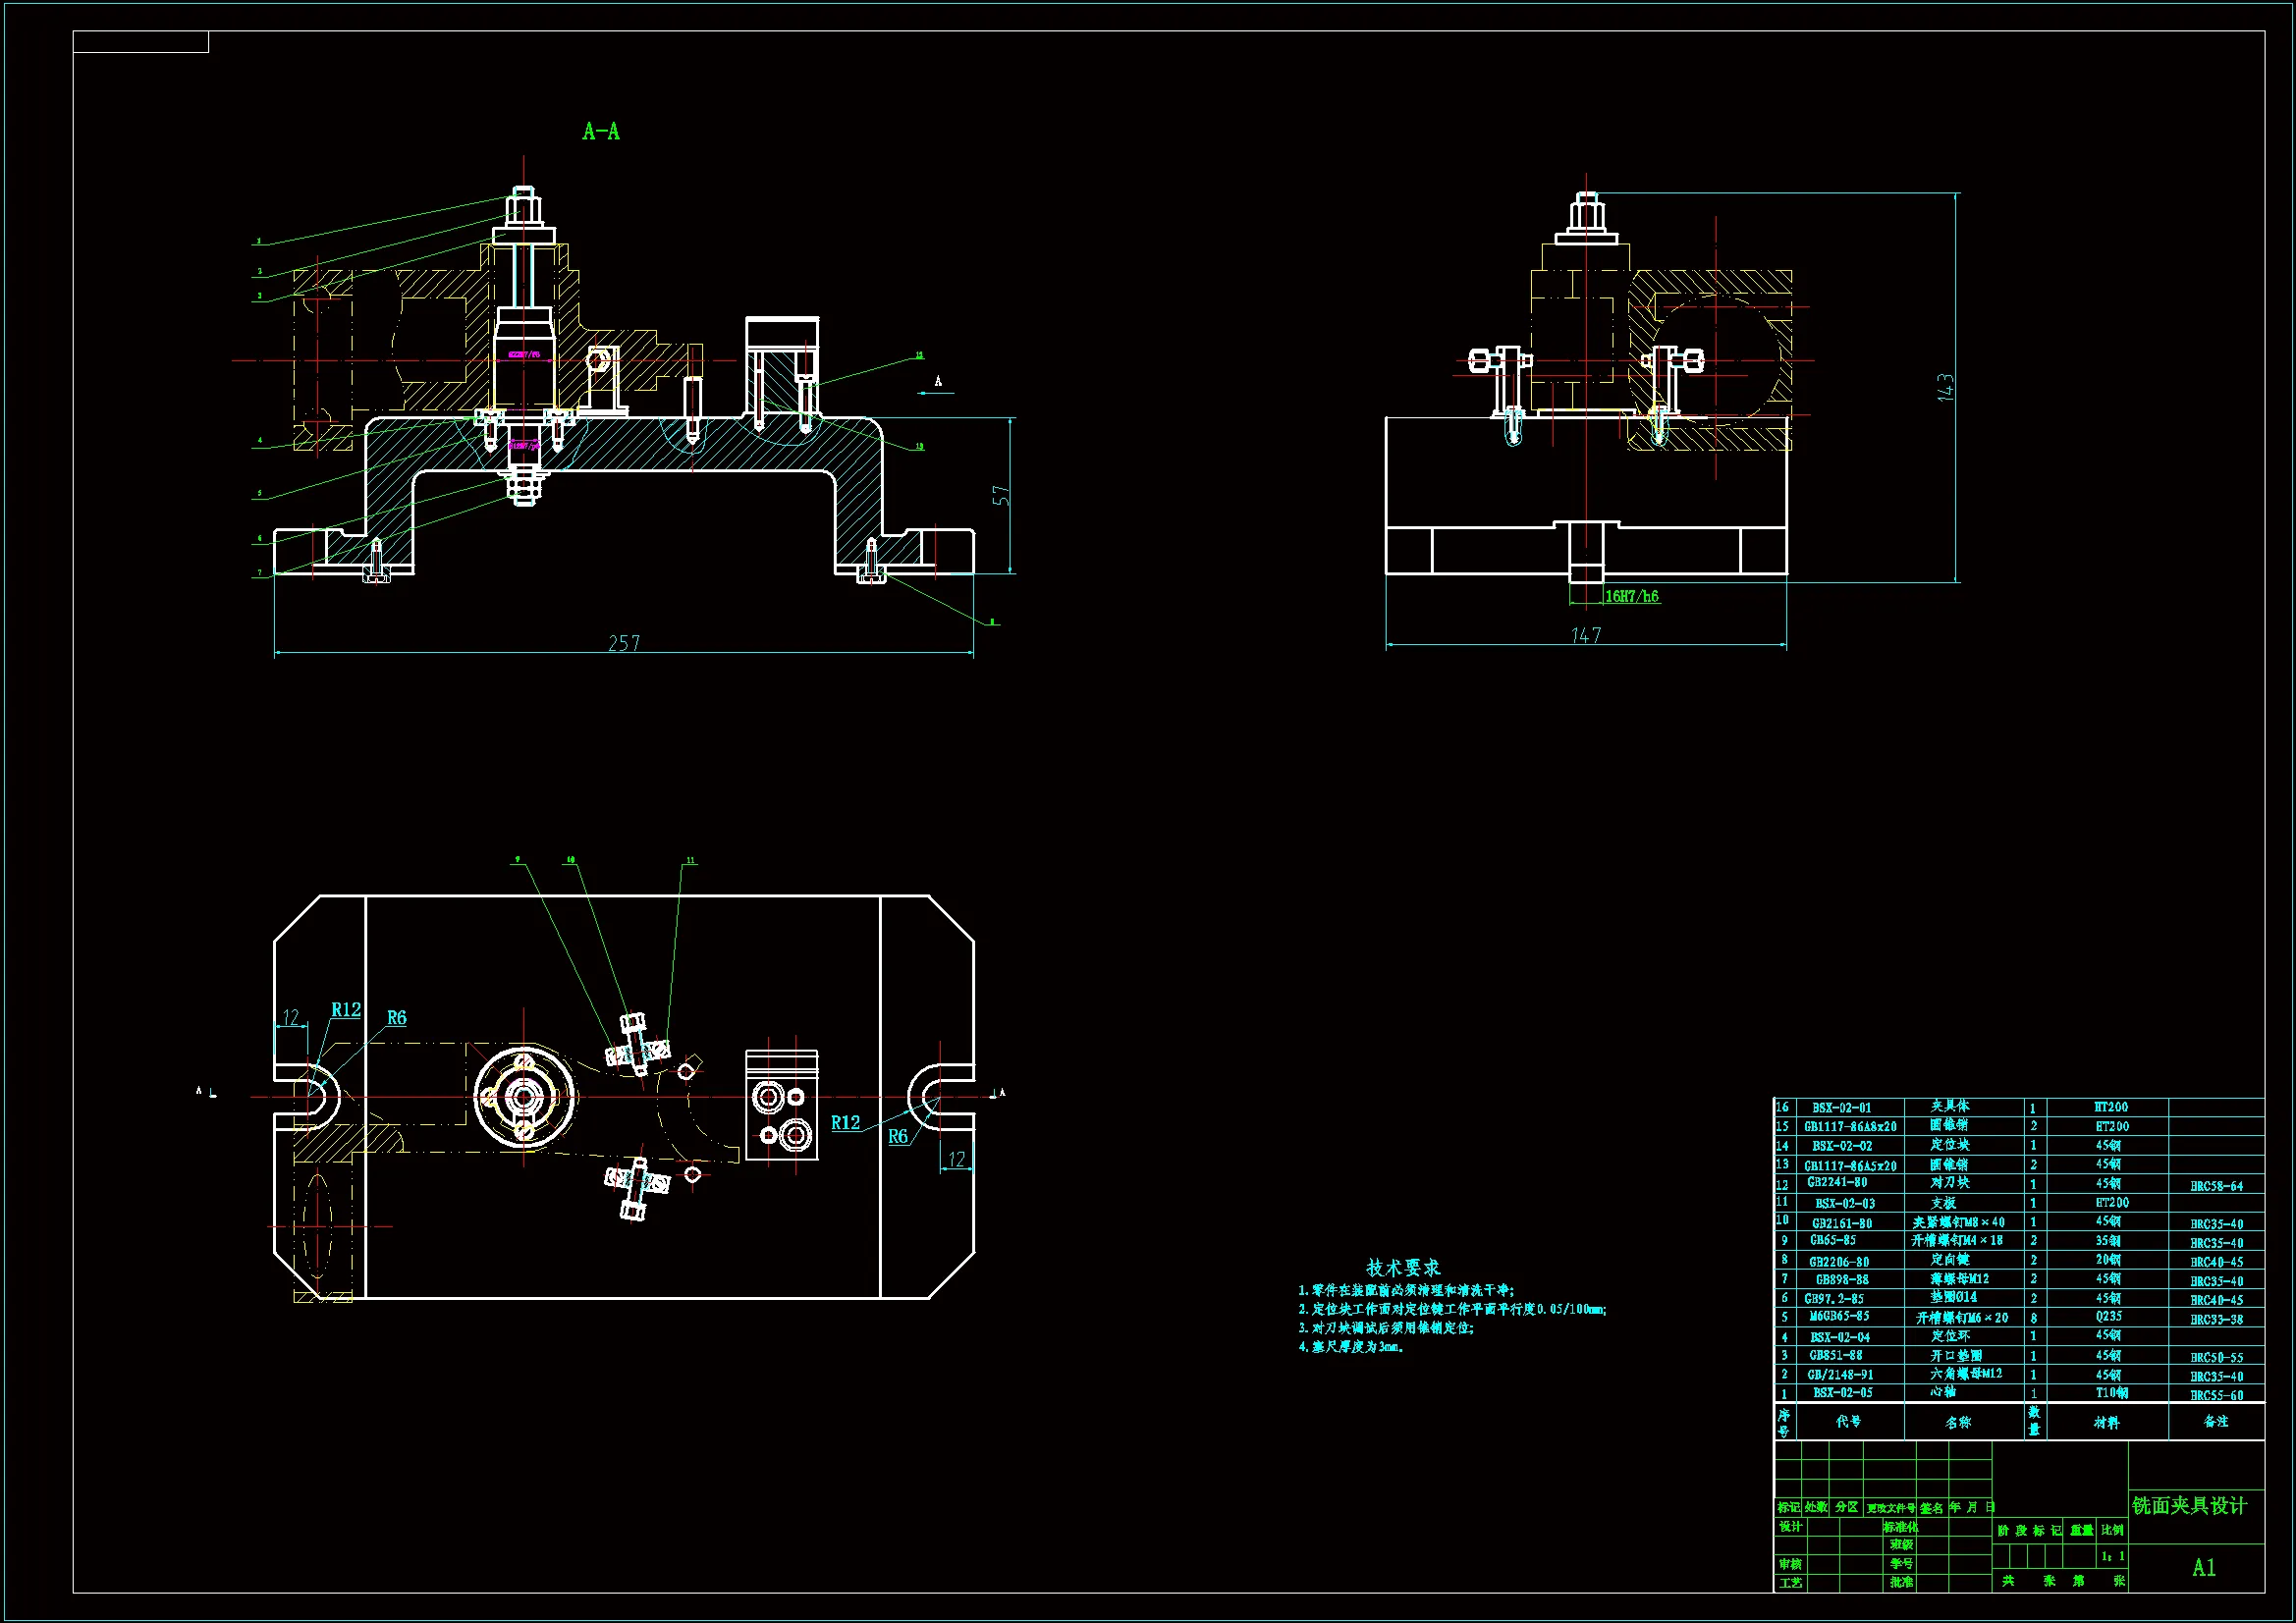The width and height of the screenshot is (2296, 1623).
Task: Select the 材料 column header
Action: (x=2107, y=1422)
